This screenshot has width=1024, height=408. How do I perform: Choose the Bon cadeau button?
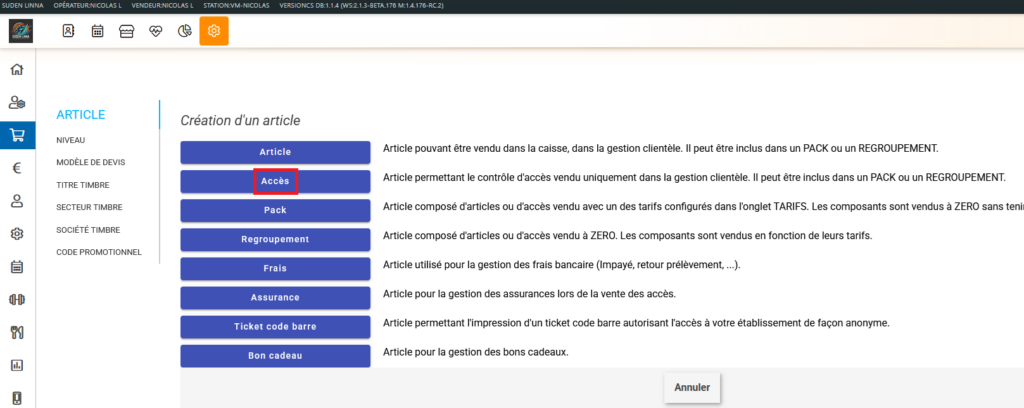[x=275, y=355]
